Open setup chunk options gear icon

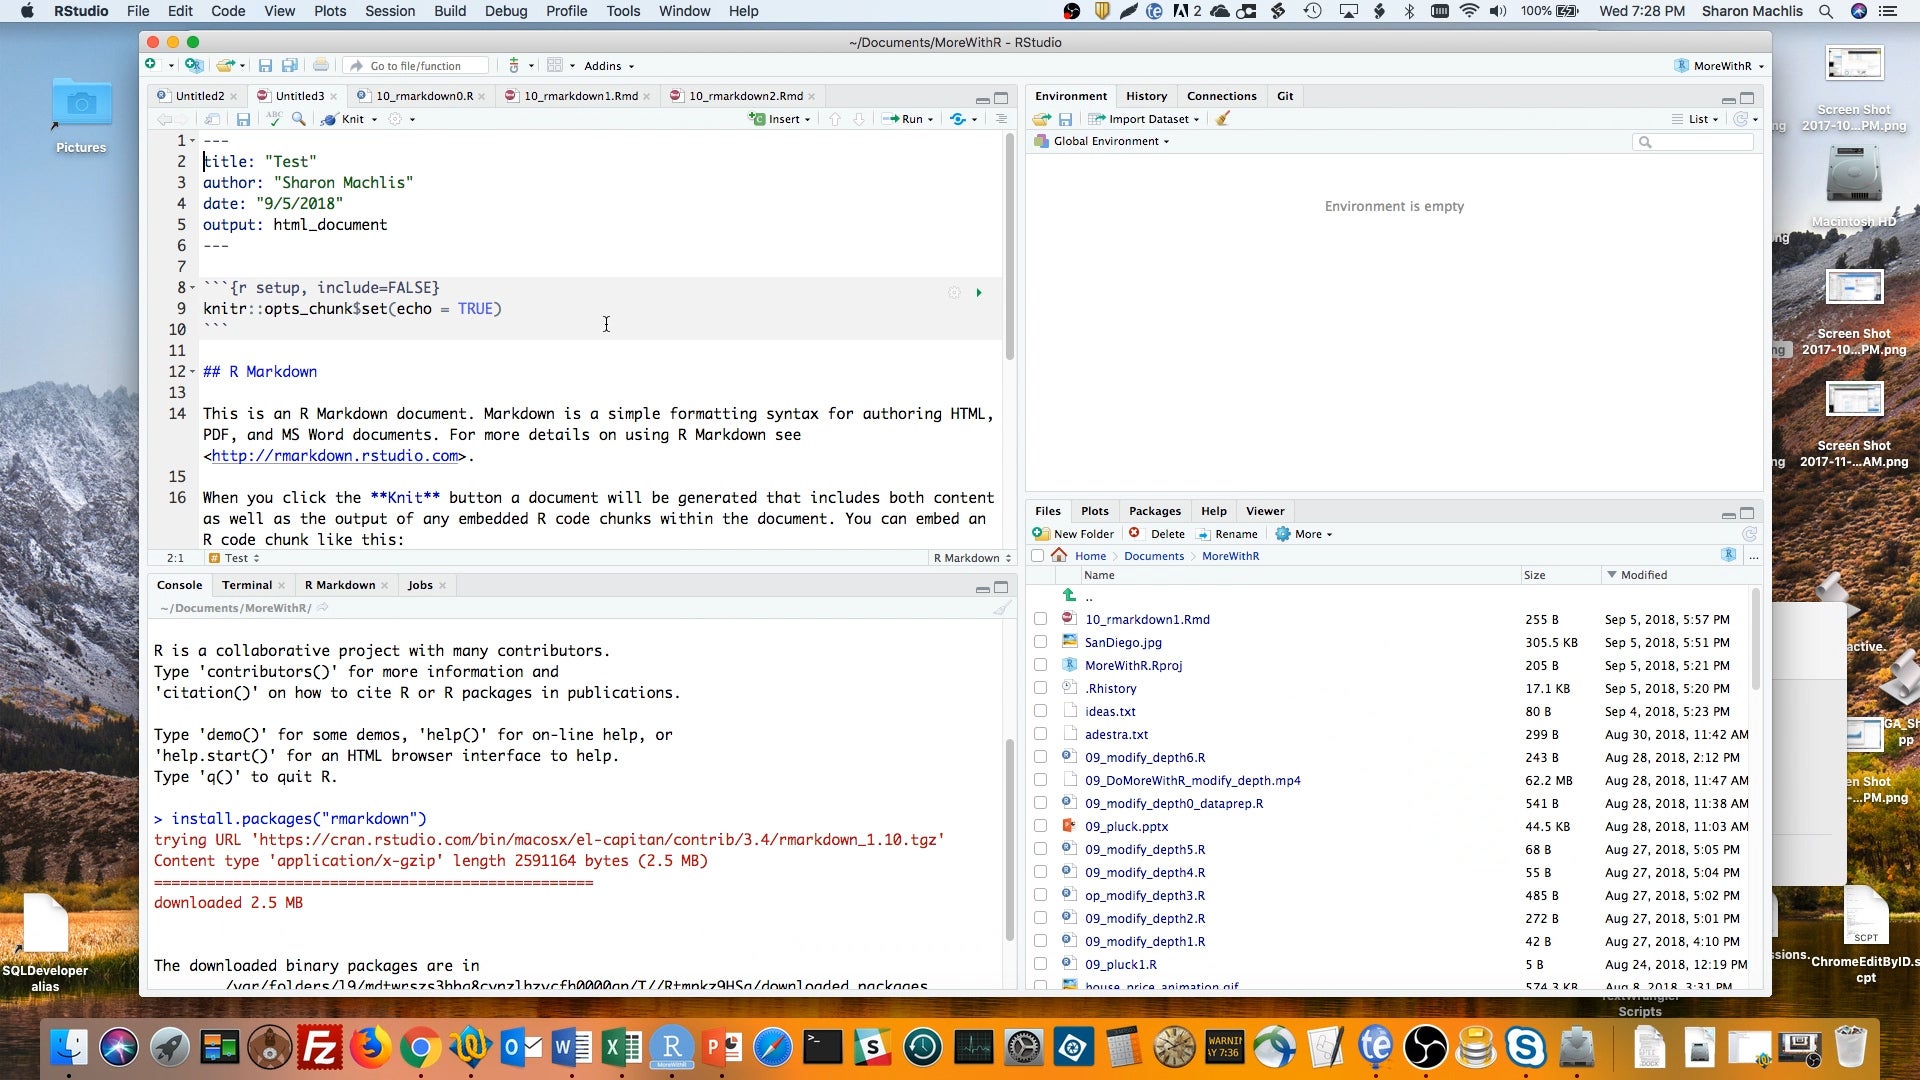coord(954,293)
